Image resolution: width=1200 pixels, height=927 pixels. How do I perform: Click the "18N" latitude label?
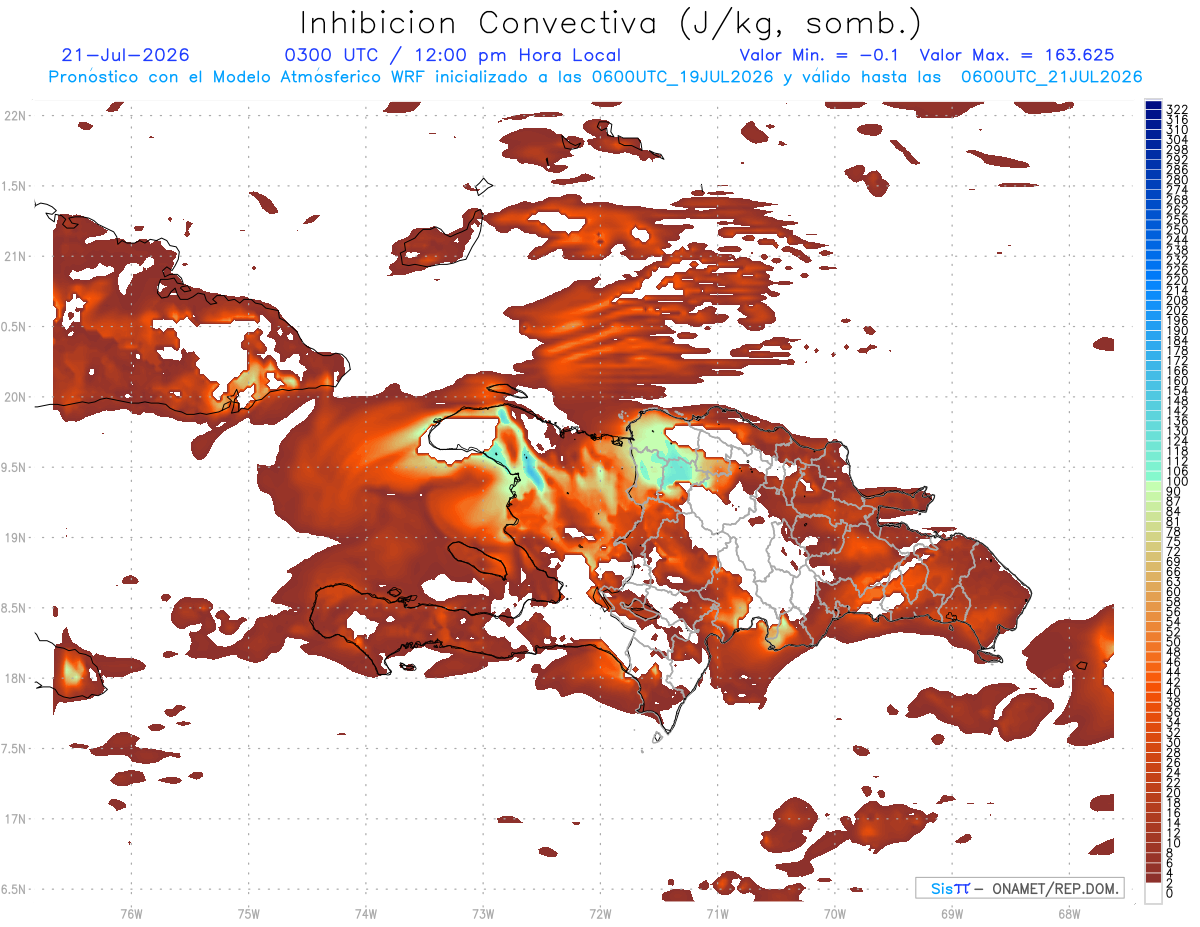click(x=15, y=679)
